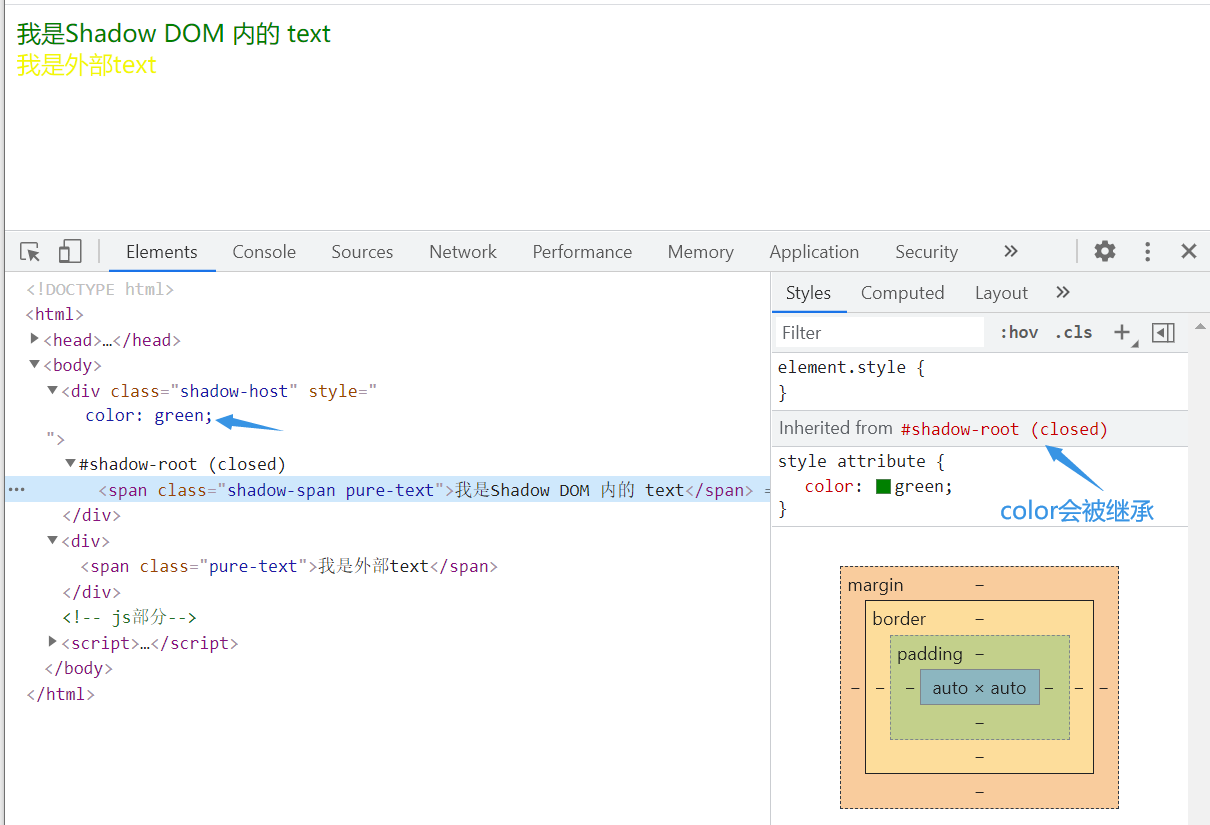Screen dimensions: 1210x825
Task: Open the Network tab
Action: (x=463, y=252)
